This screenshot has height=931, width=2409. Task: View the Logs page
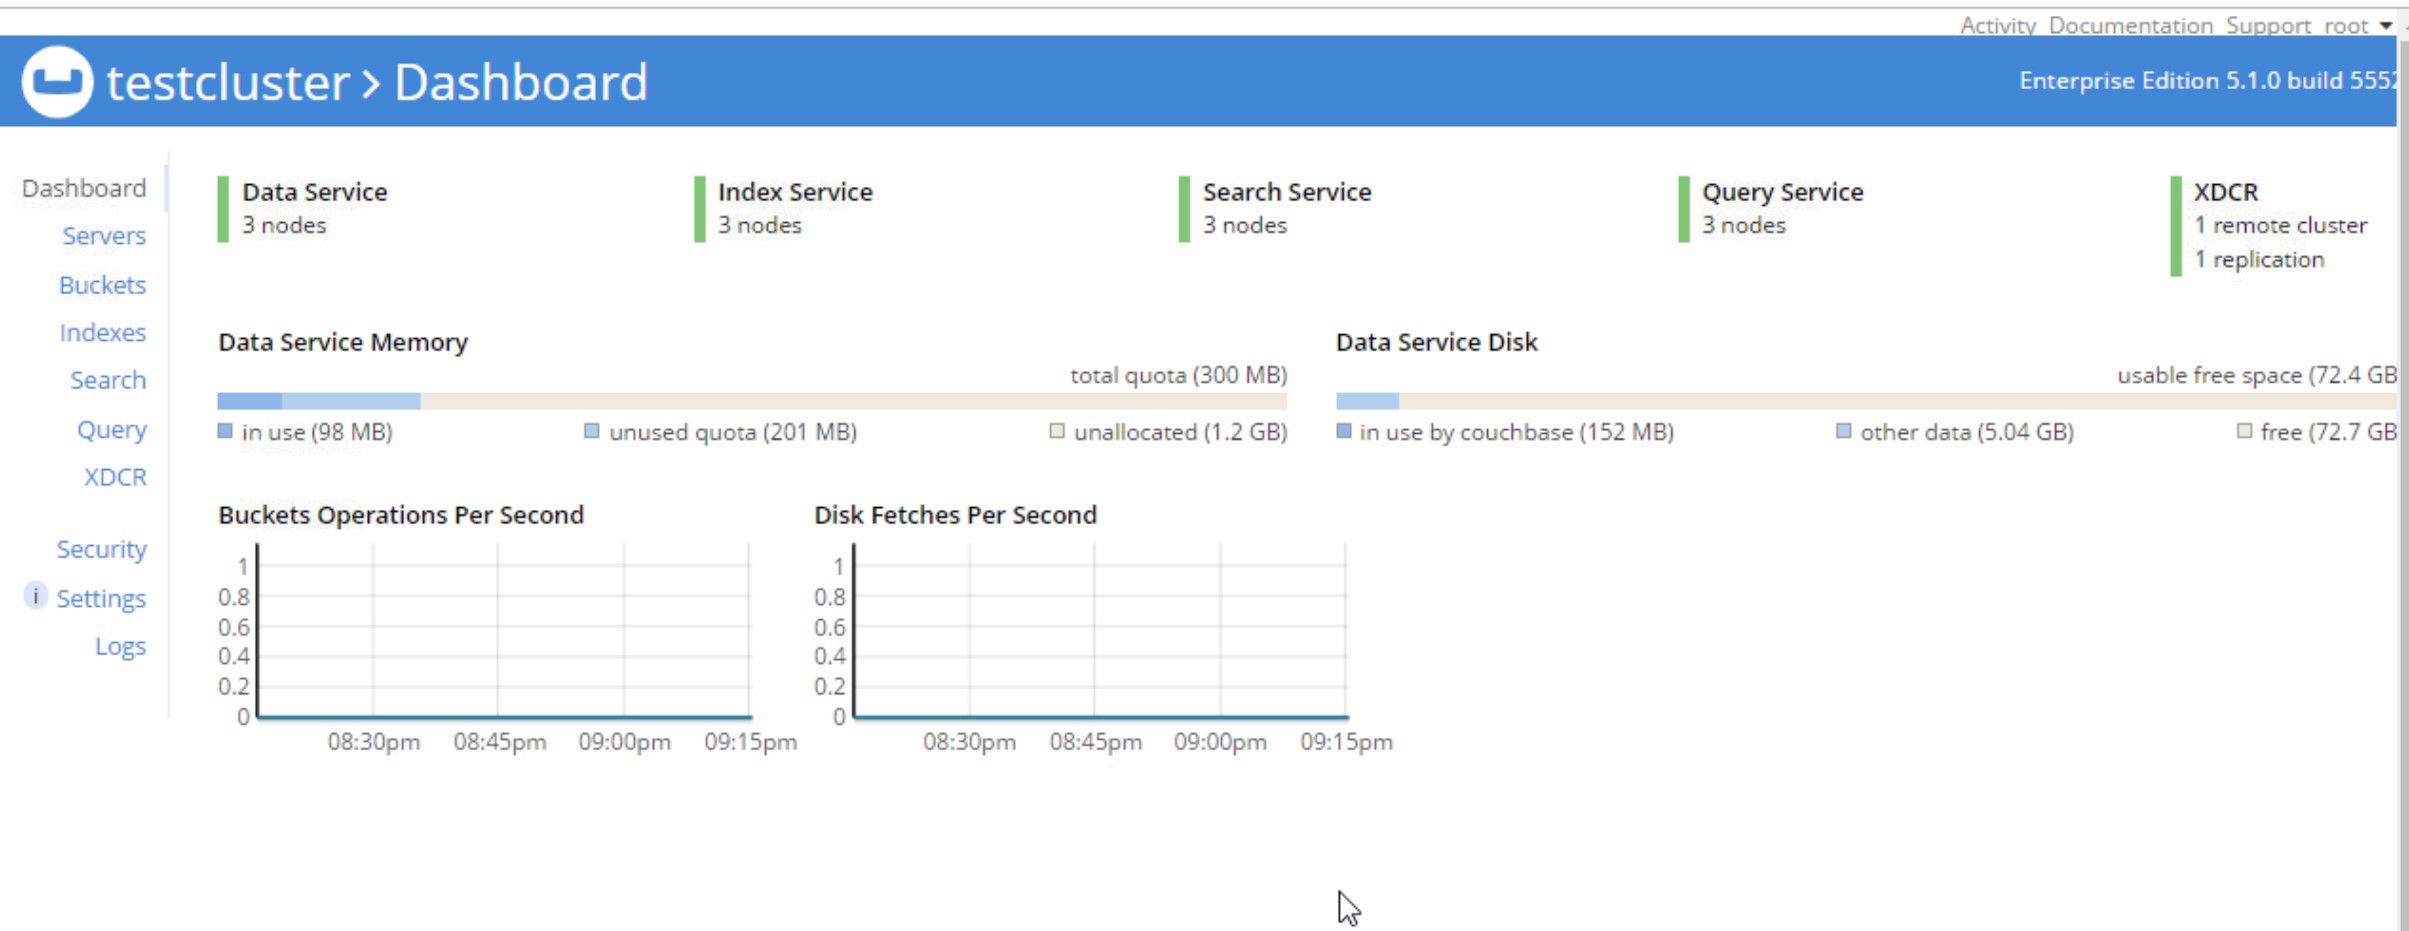(120, 647)
